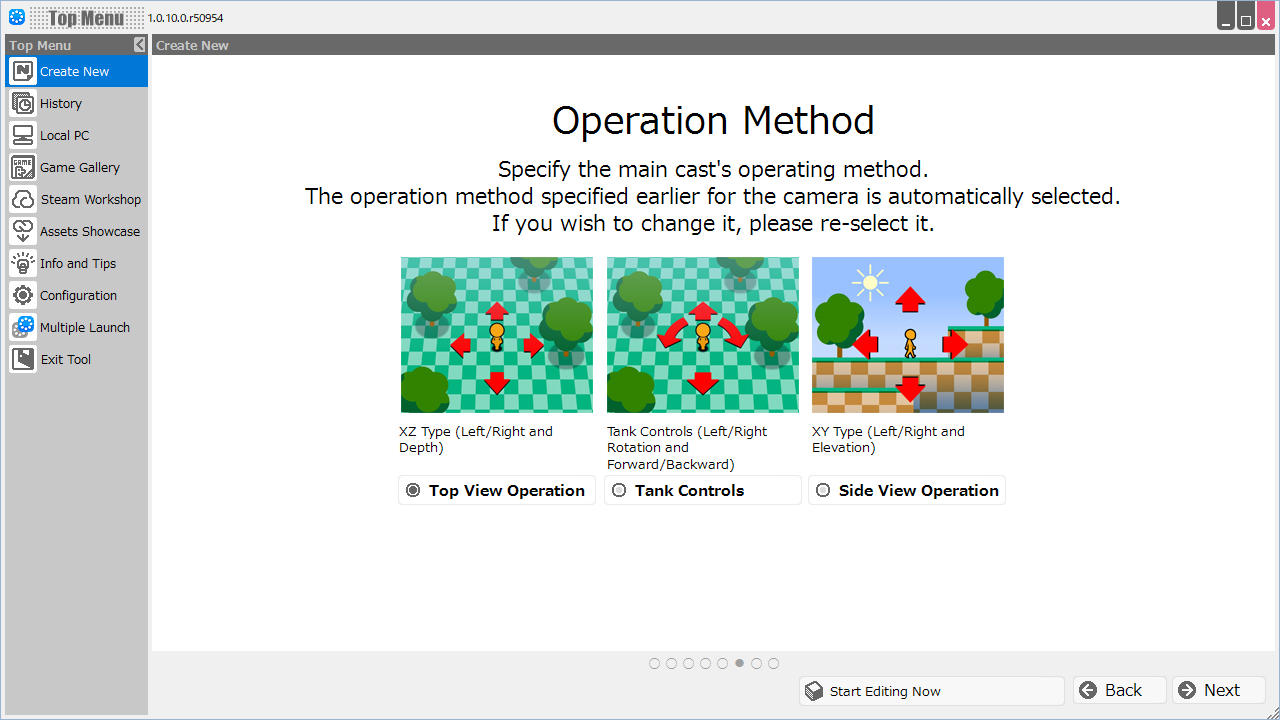1280x720 pixels.
Task: Click the sixth page indicator dot
Action: tap(739, 663)
